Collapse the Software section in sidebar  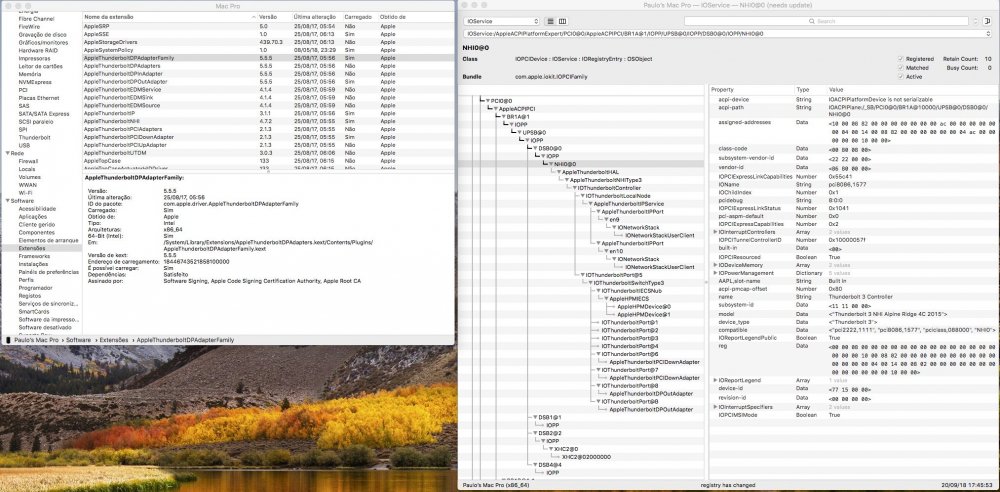pyautogui.click(x=6, y=201)
